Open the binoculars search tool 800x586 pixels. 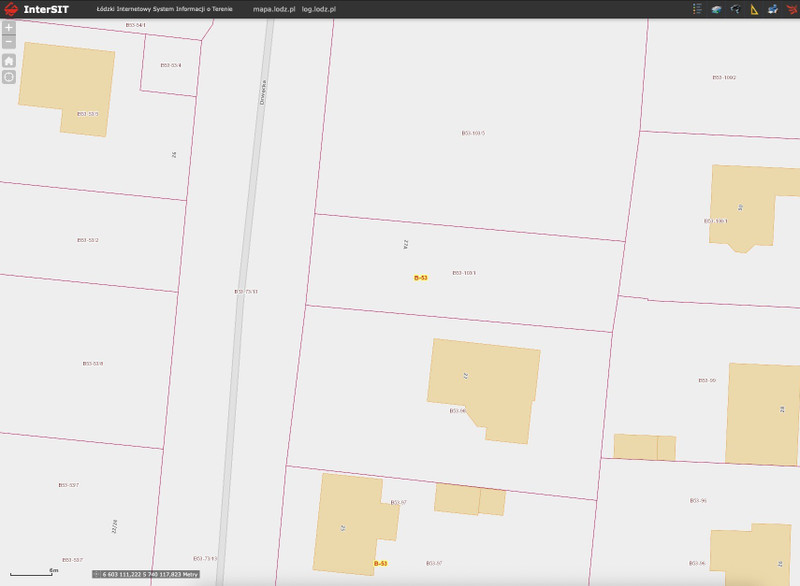coord(735,9)
